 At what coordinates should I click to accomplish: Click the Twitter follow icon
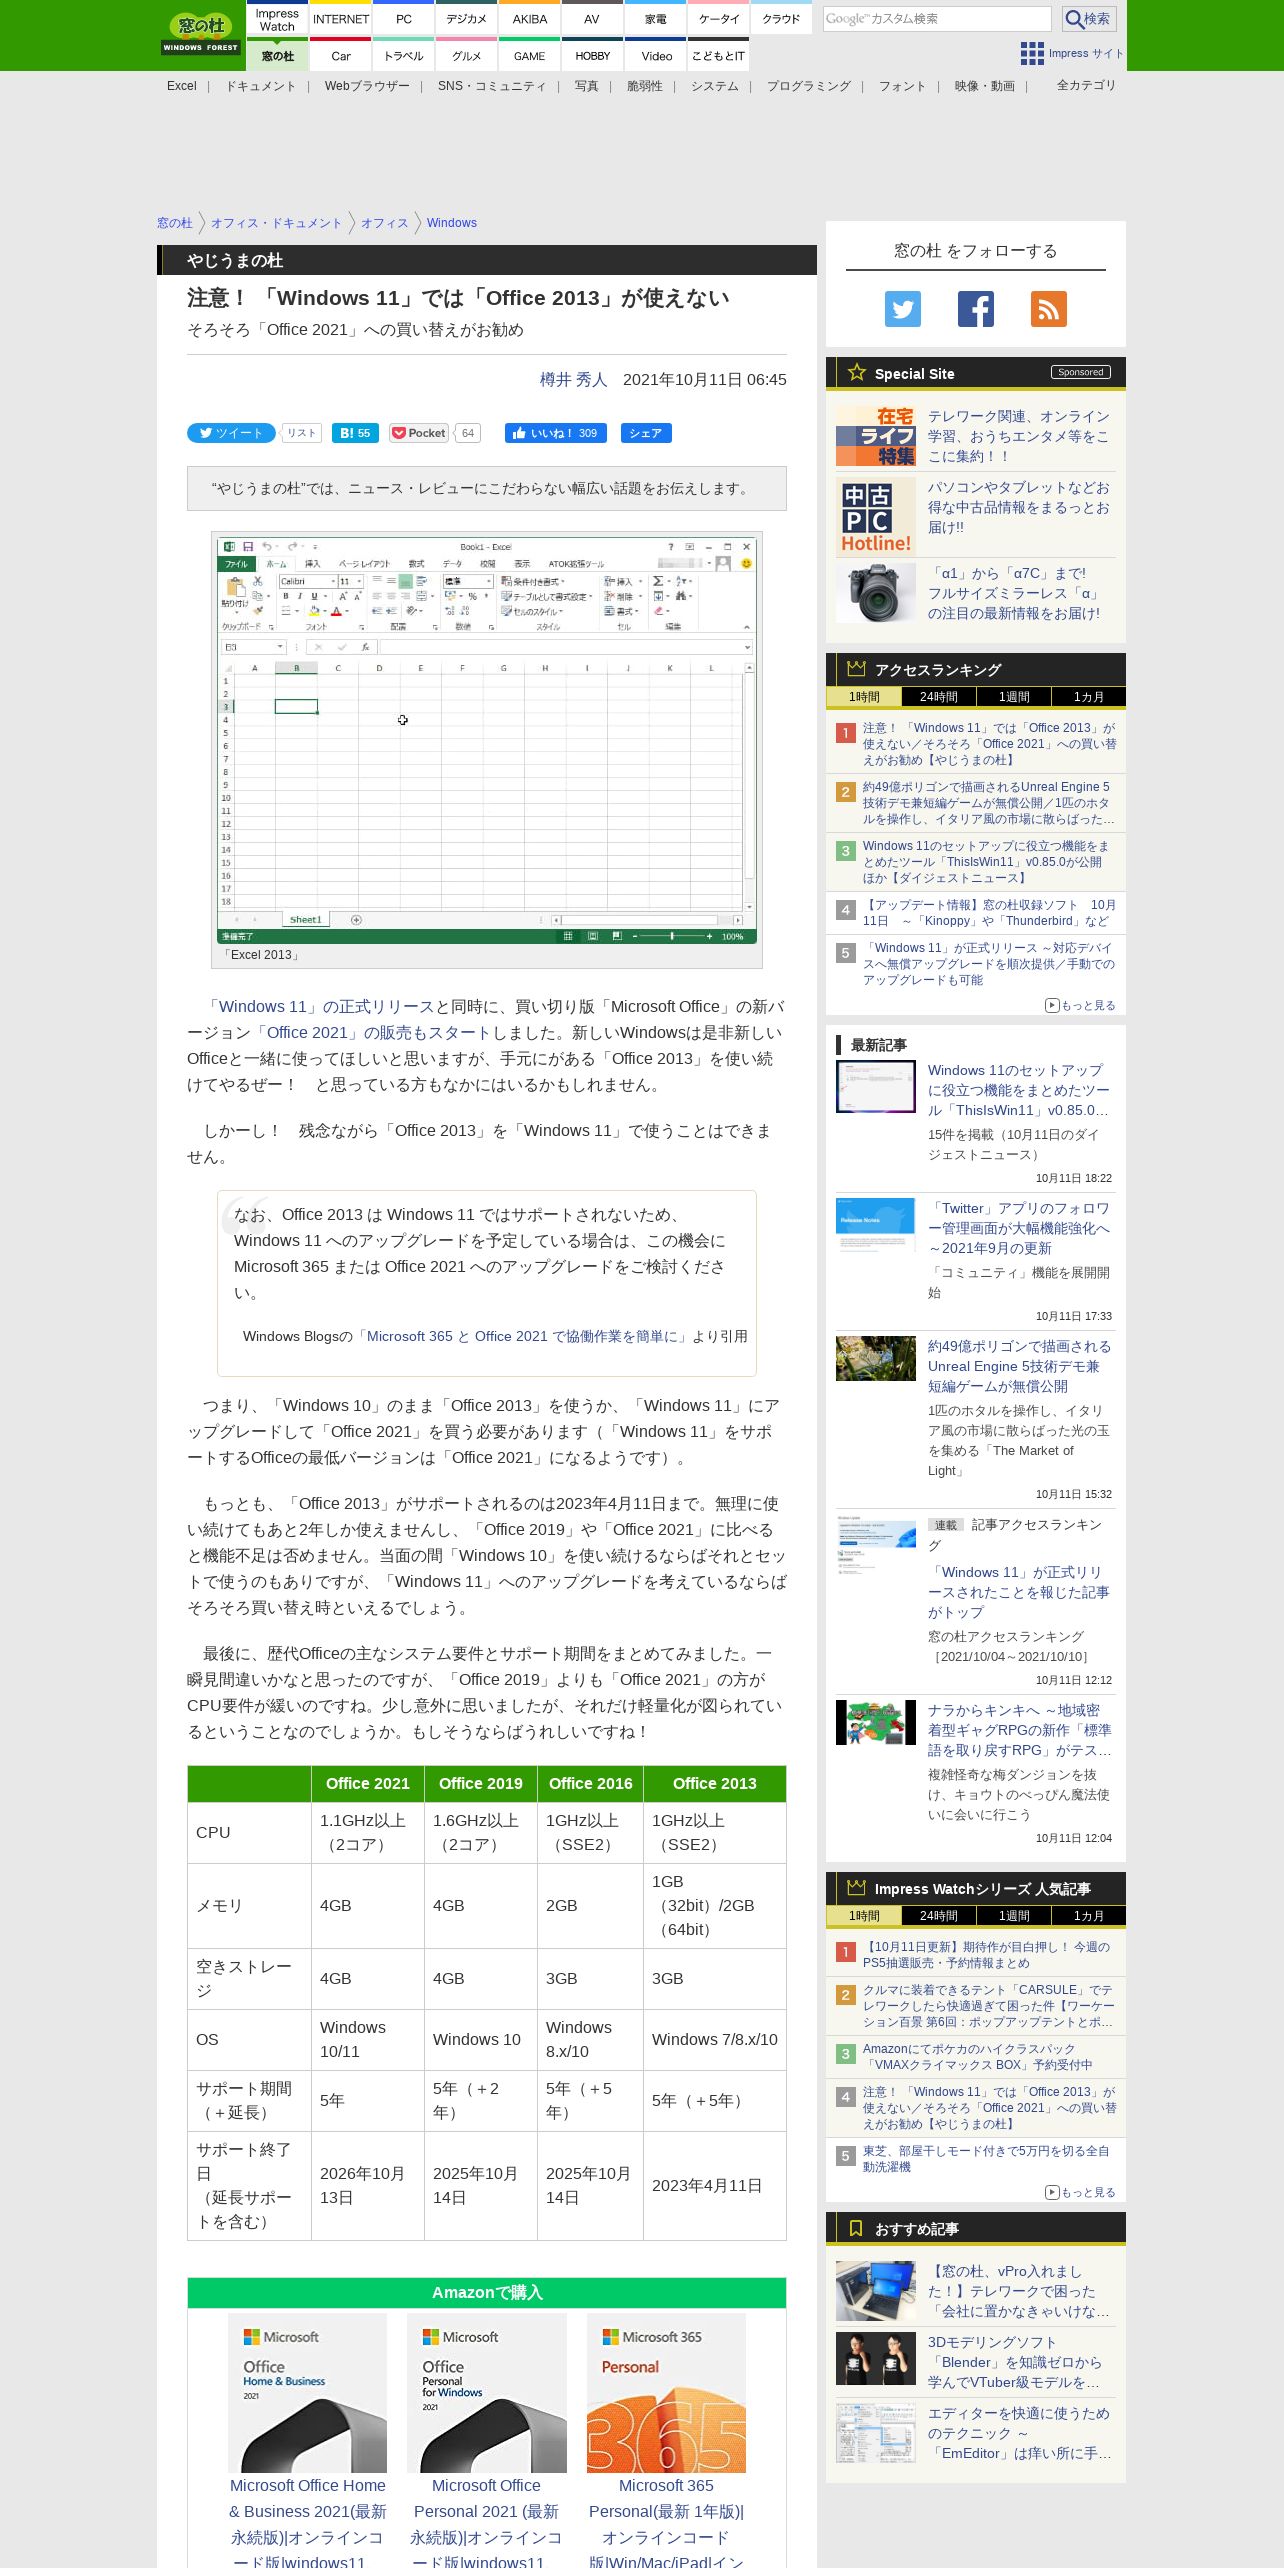click(x=903, y=309)
